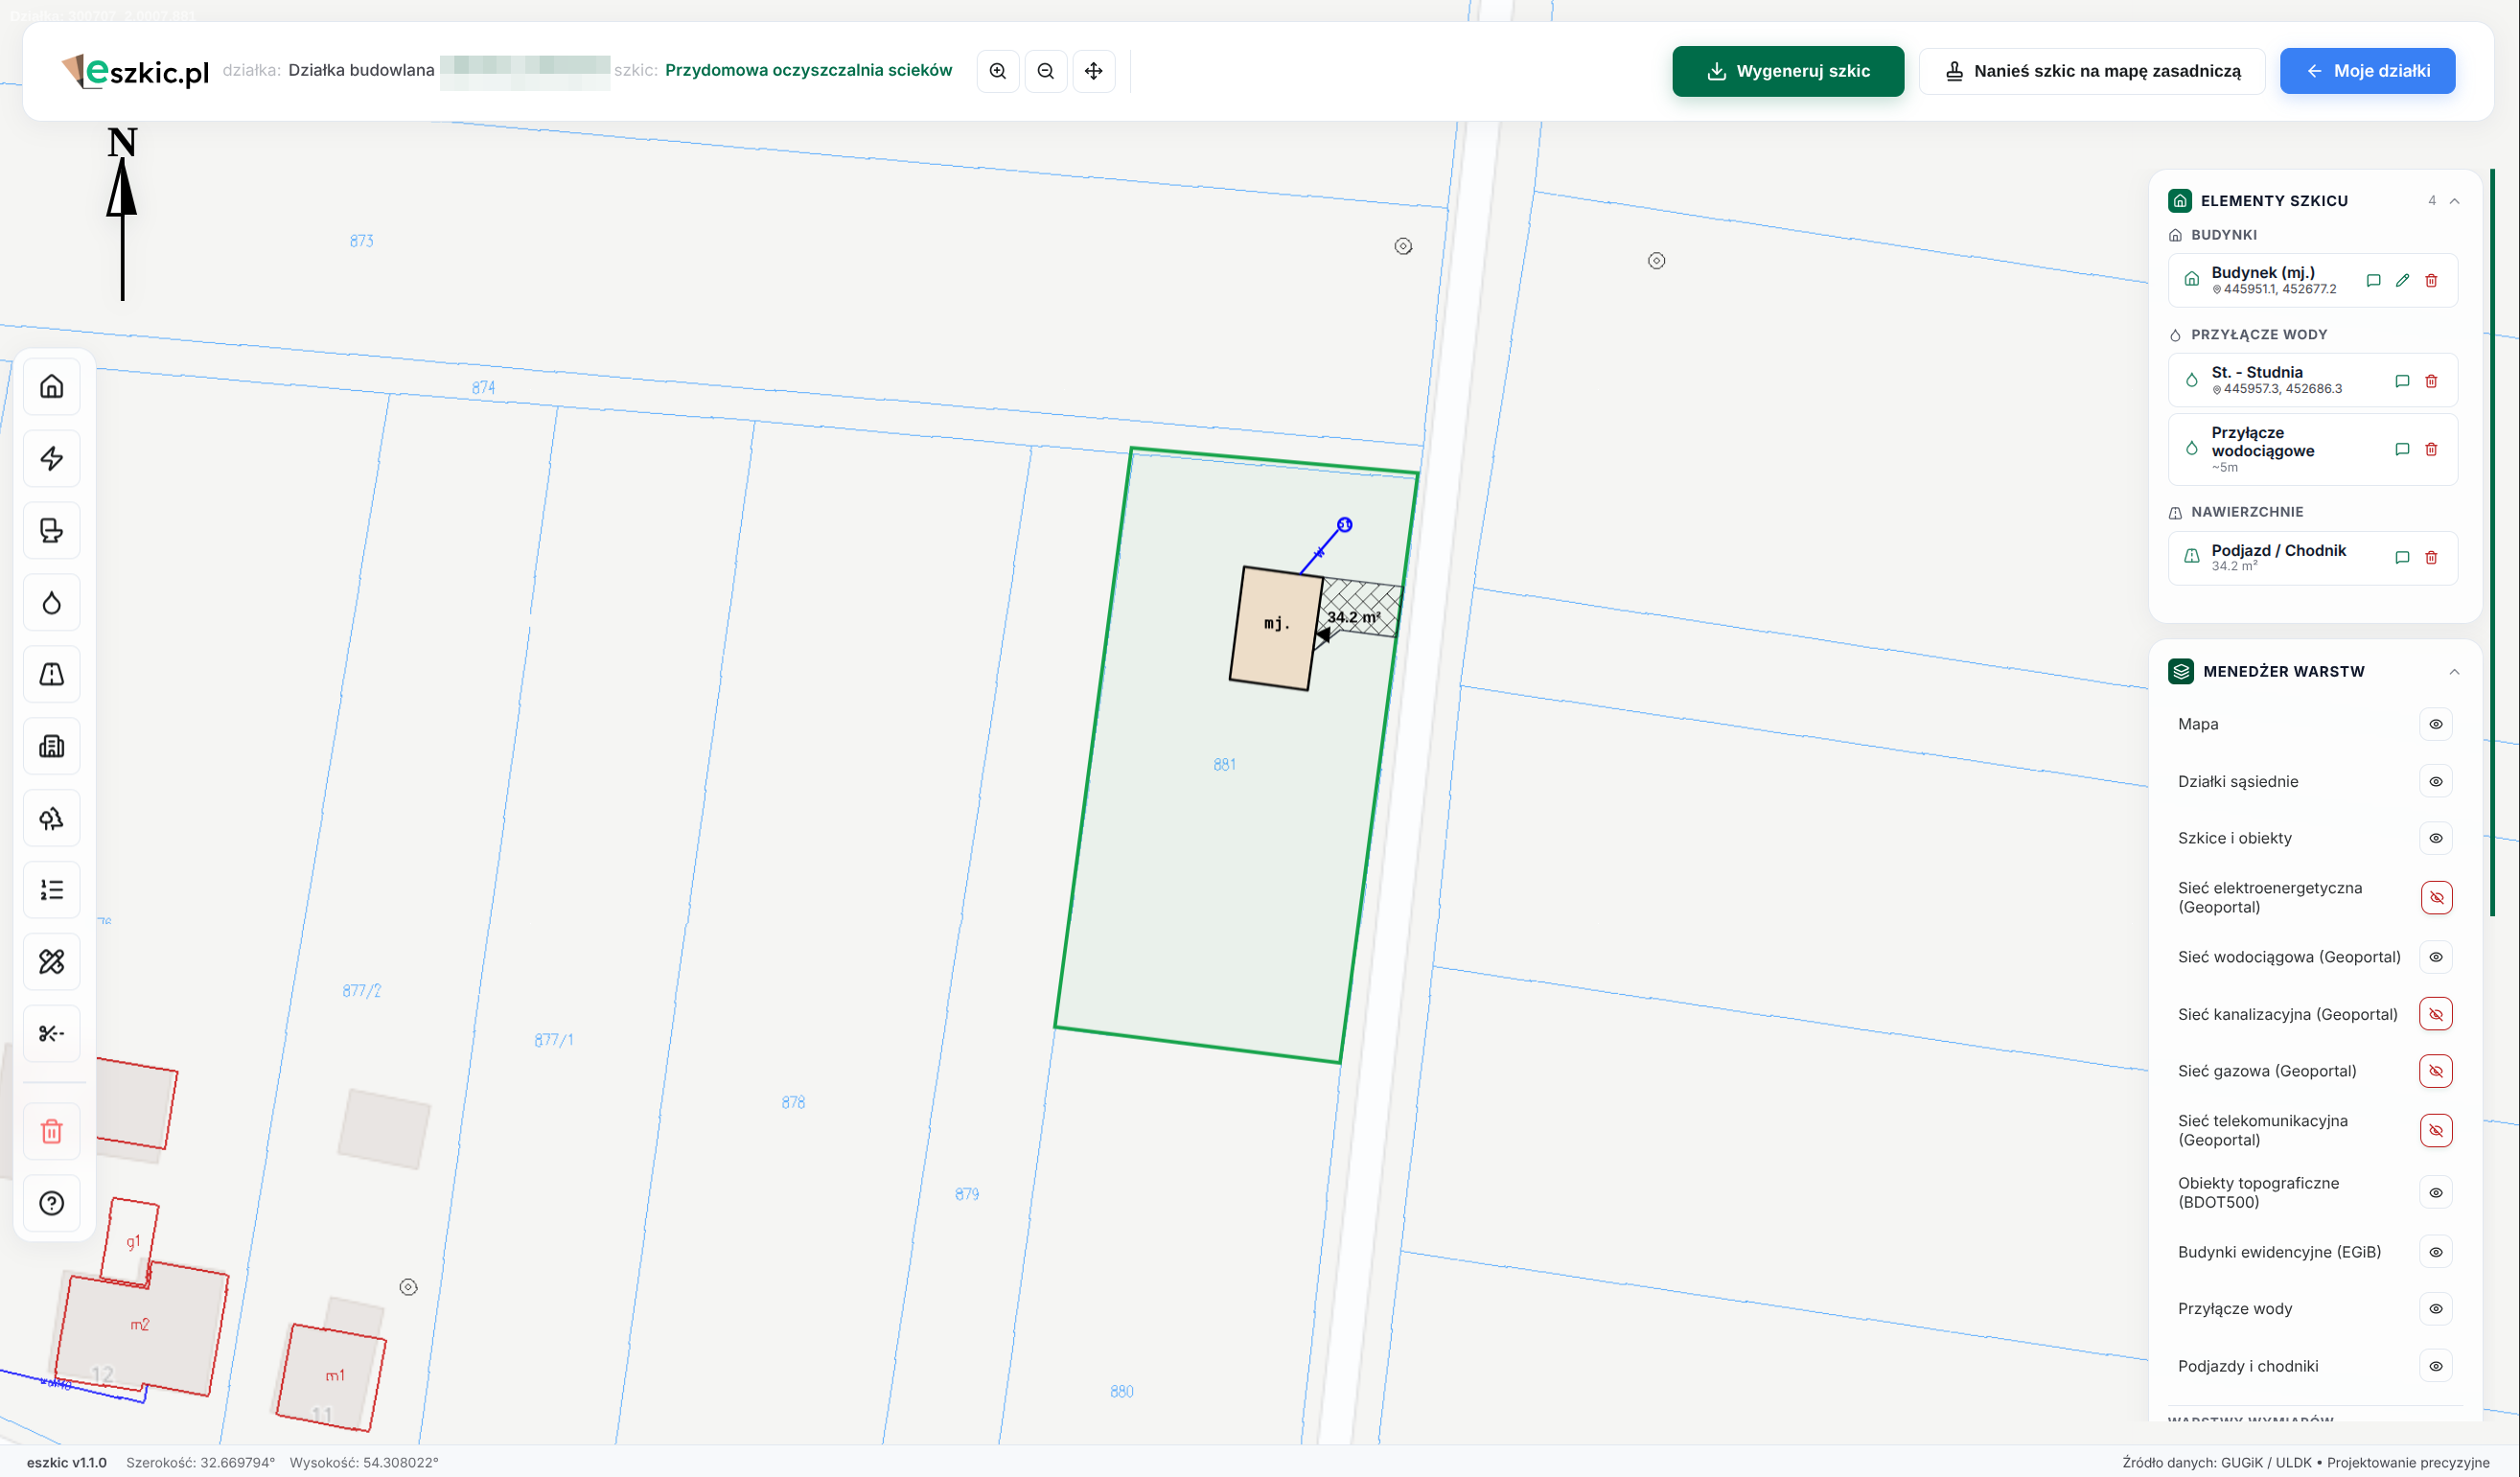Viewport: 2520px width, 1477px height.
Task: Delete the Przyłącze wodociągowe element
Action: click(2431, 449)
